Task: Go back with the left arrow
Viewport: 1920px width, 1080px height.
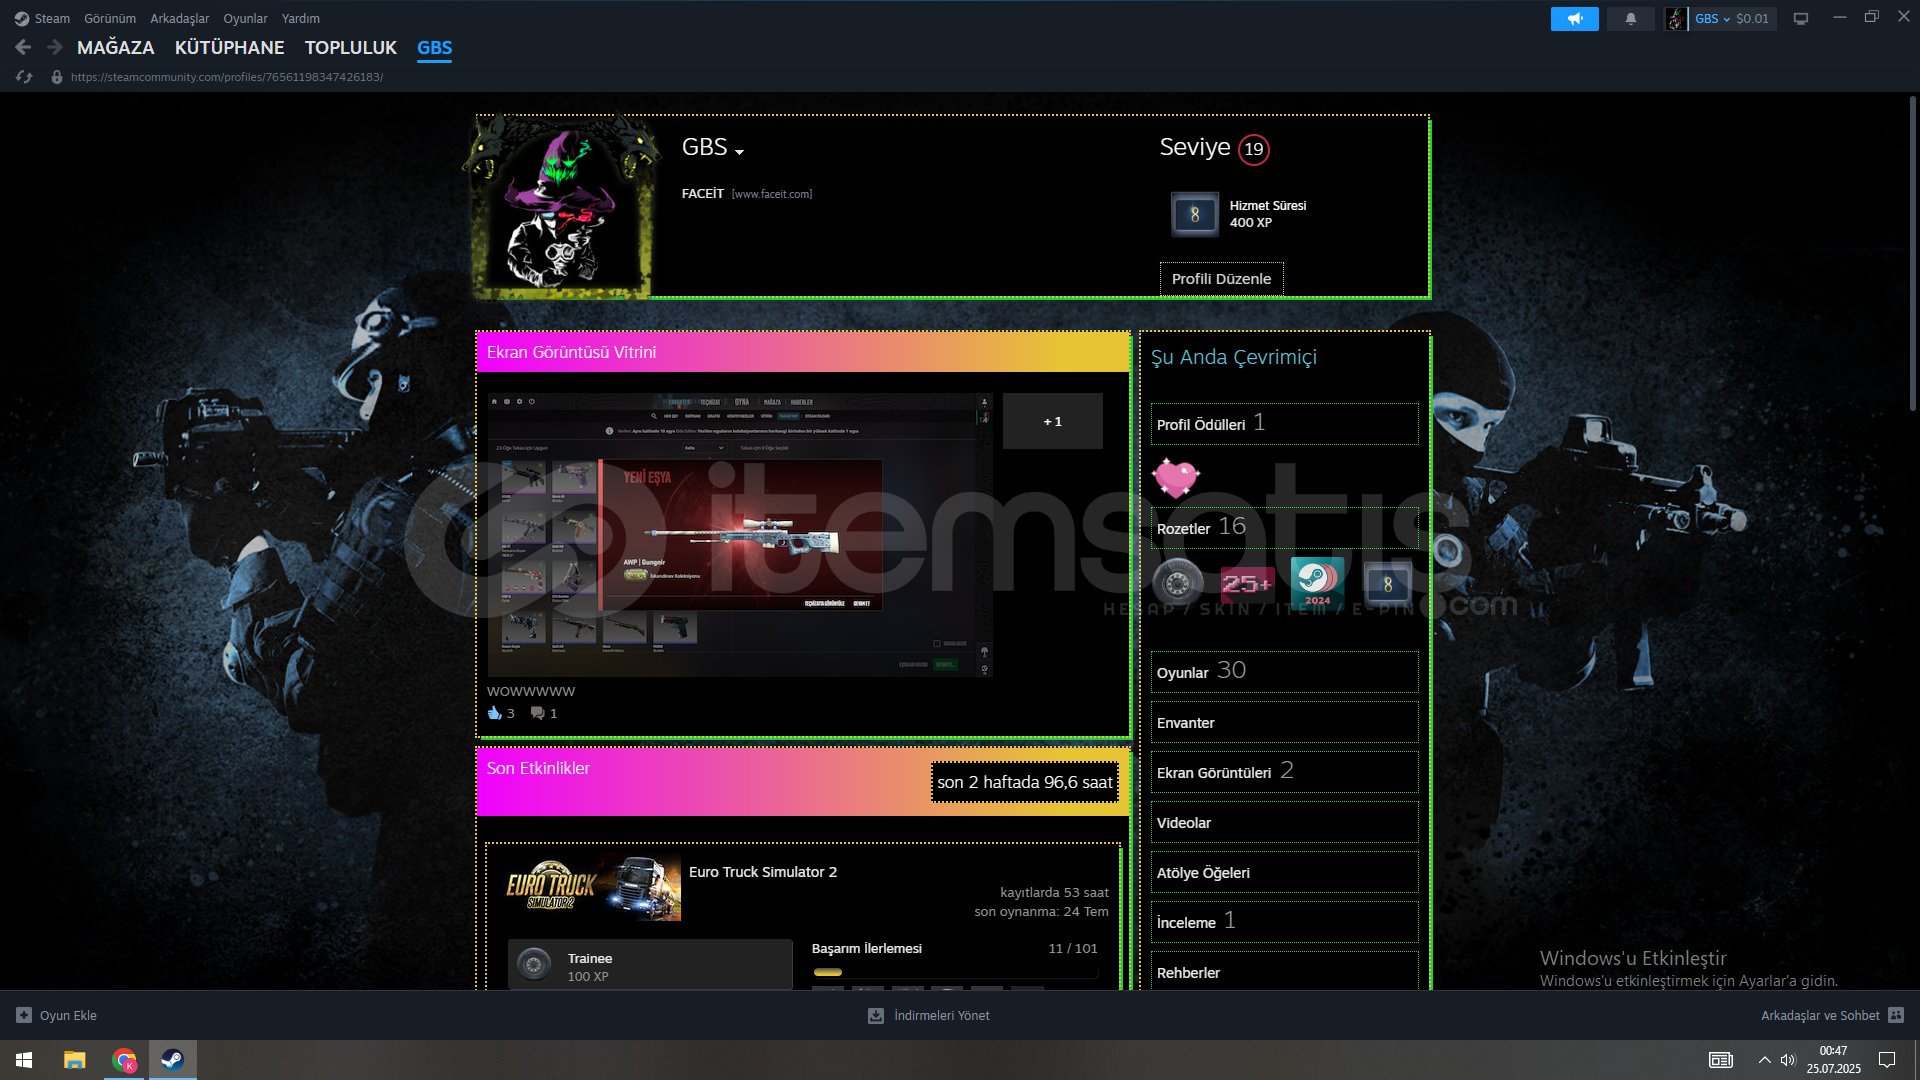Action: 23,47
